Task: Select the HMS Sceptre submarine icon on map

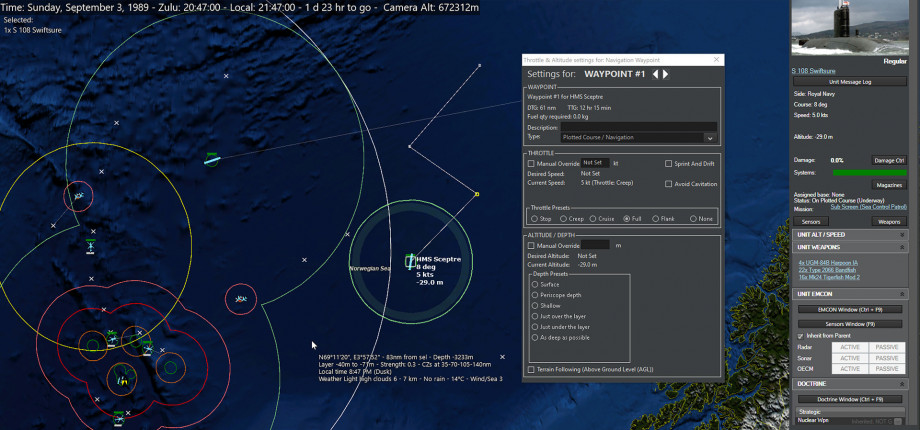Action: tap(410, 261)
